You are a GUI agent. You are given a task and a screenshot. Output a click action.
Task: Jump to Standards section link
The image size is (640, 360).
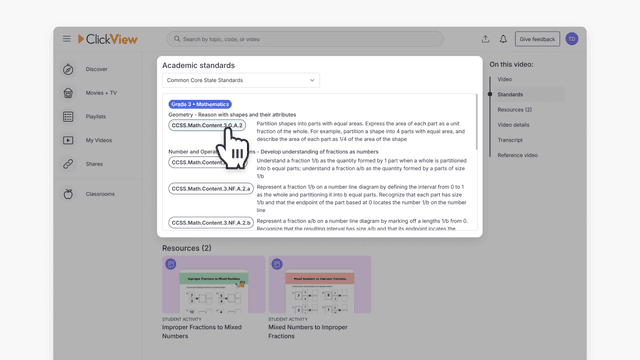(x=510, y=94)
